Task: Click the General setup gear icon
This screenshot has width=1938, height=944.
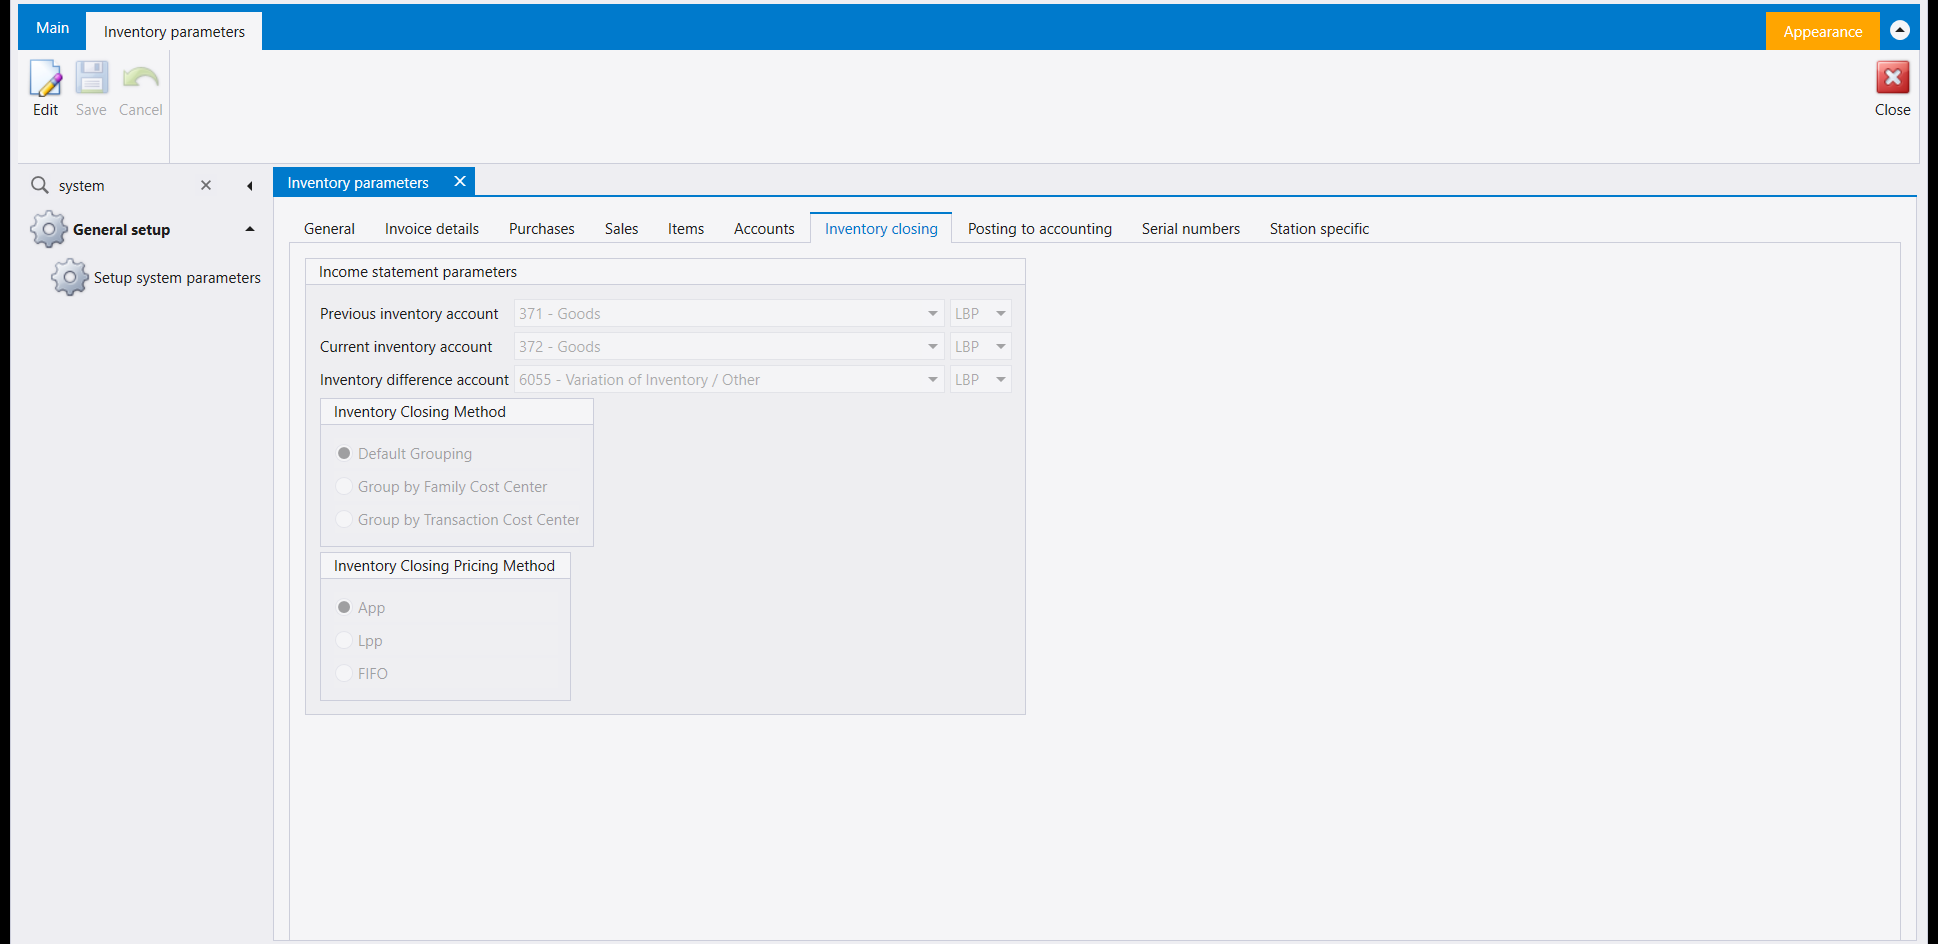Action: tap(48, 229)
